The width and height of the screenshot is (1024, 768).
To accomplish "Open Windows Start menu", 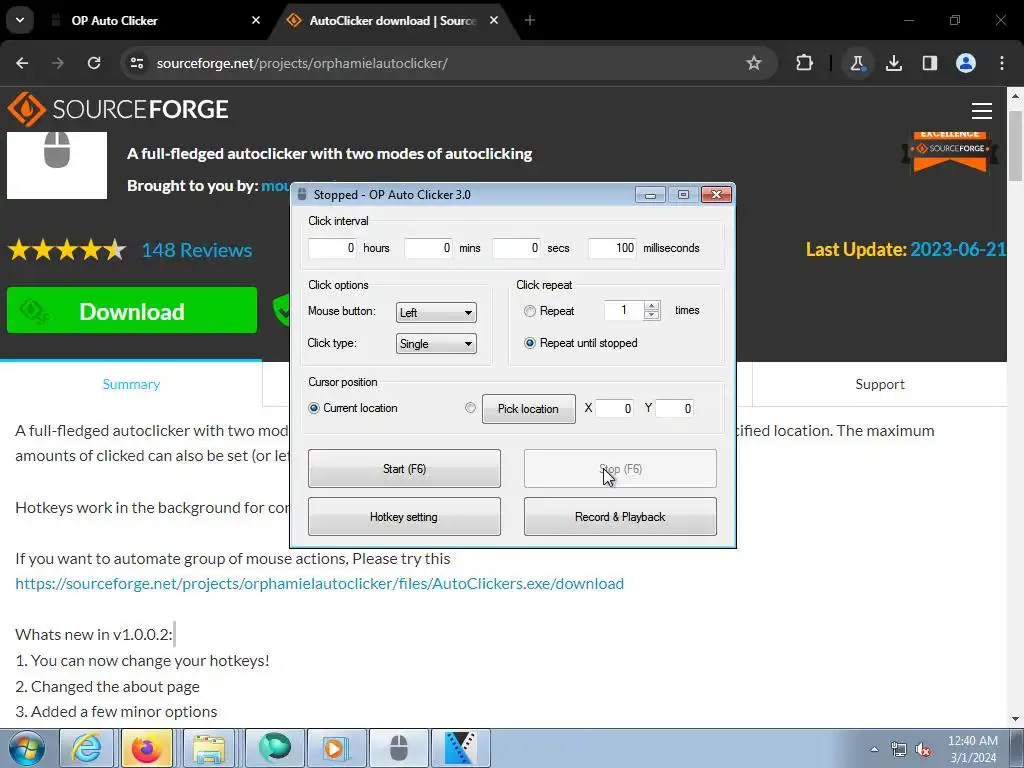I will [x=27, y=748].
